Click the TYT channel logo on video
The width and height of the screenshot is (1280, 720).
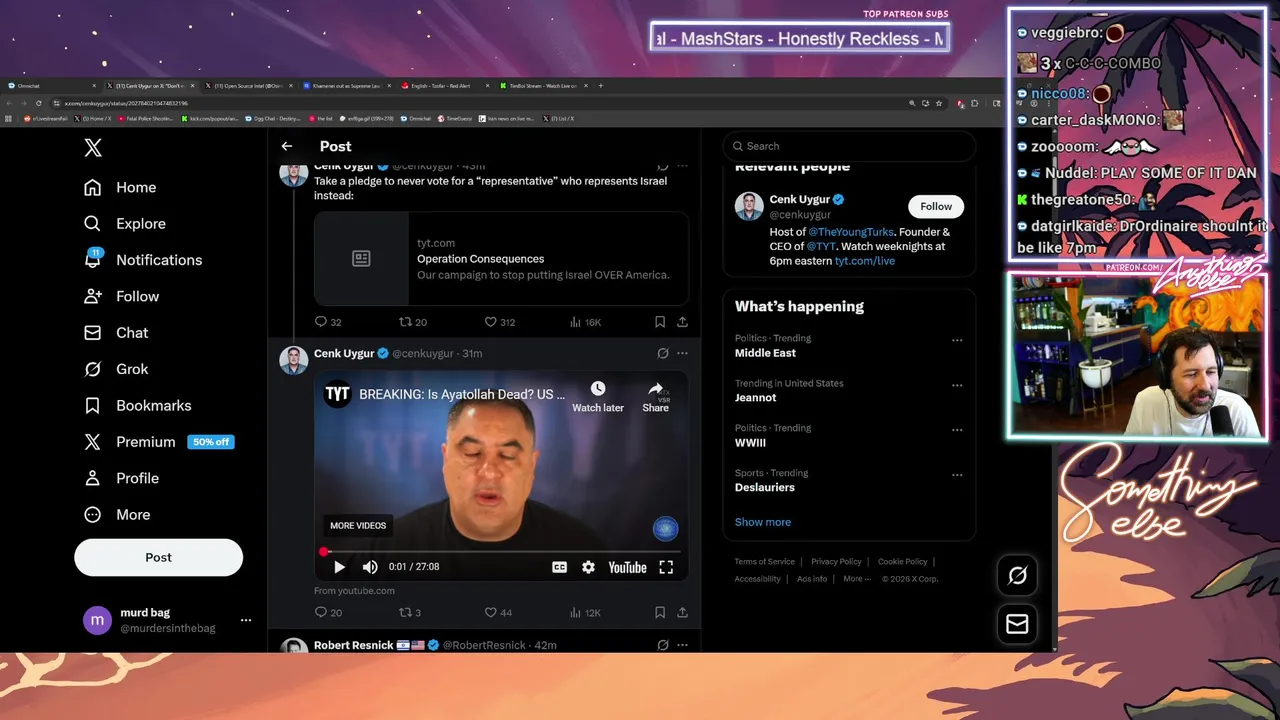(x=337, y=394)
